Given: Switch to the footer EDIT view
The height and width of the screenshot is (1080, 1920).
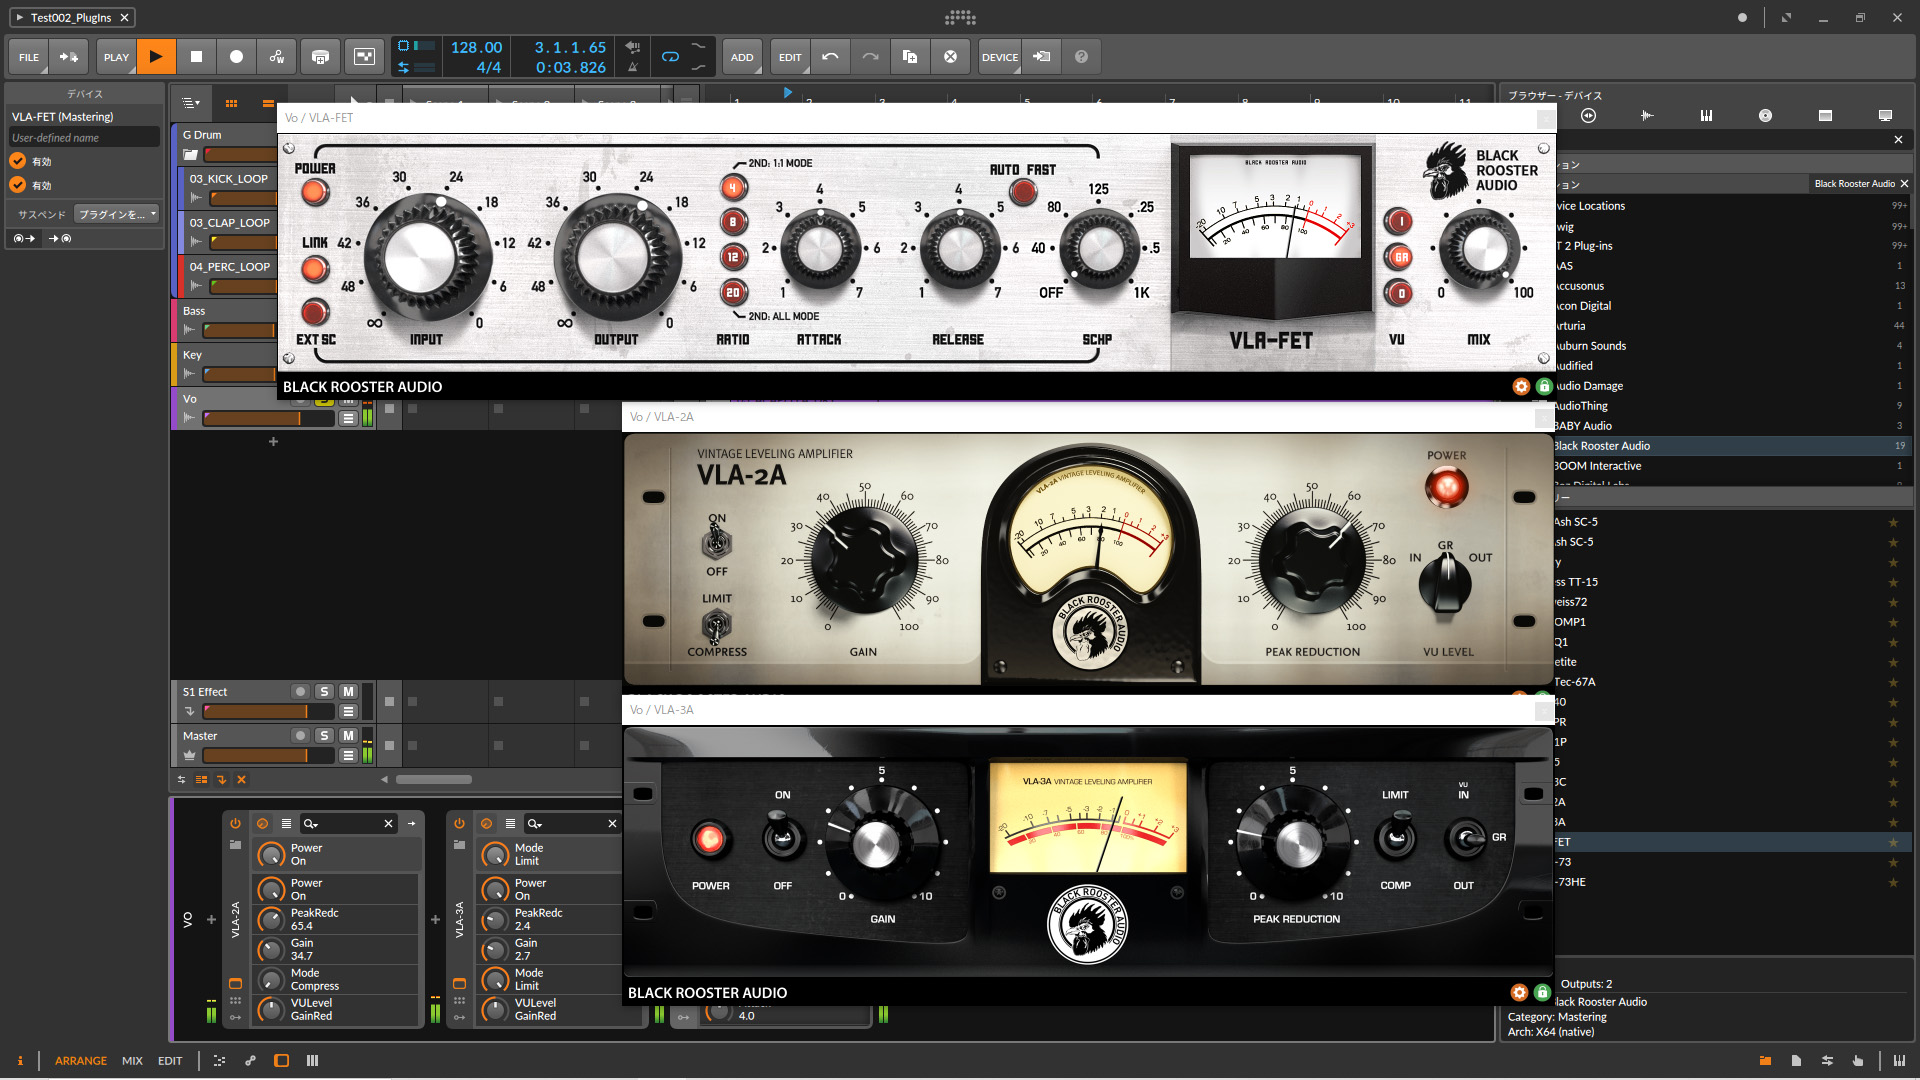Looking at the screenshot, I should pyautogui.click(x=170, y=1060).
